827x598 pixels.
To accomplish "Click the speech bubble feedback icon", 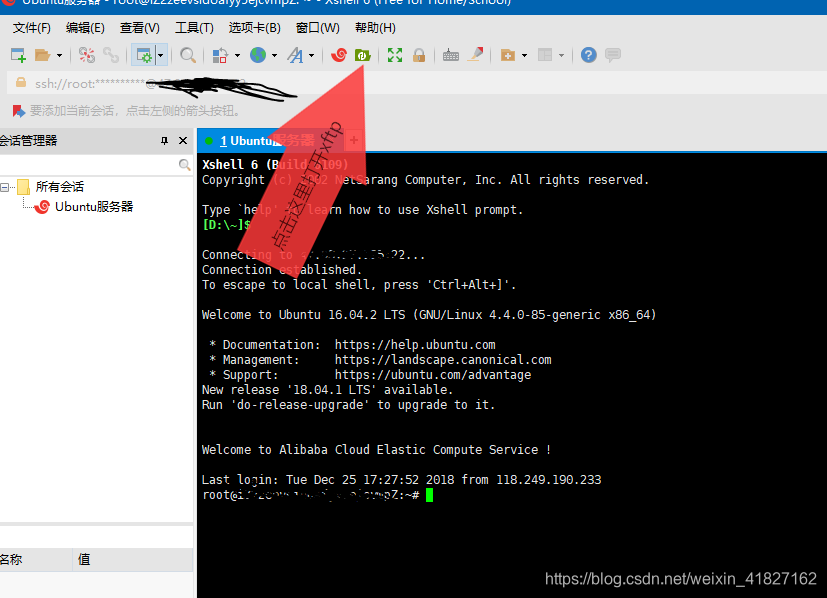I will tap(613, 55).
